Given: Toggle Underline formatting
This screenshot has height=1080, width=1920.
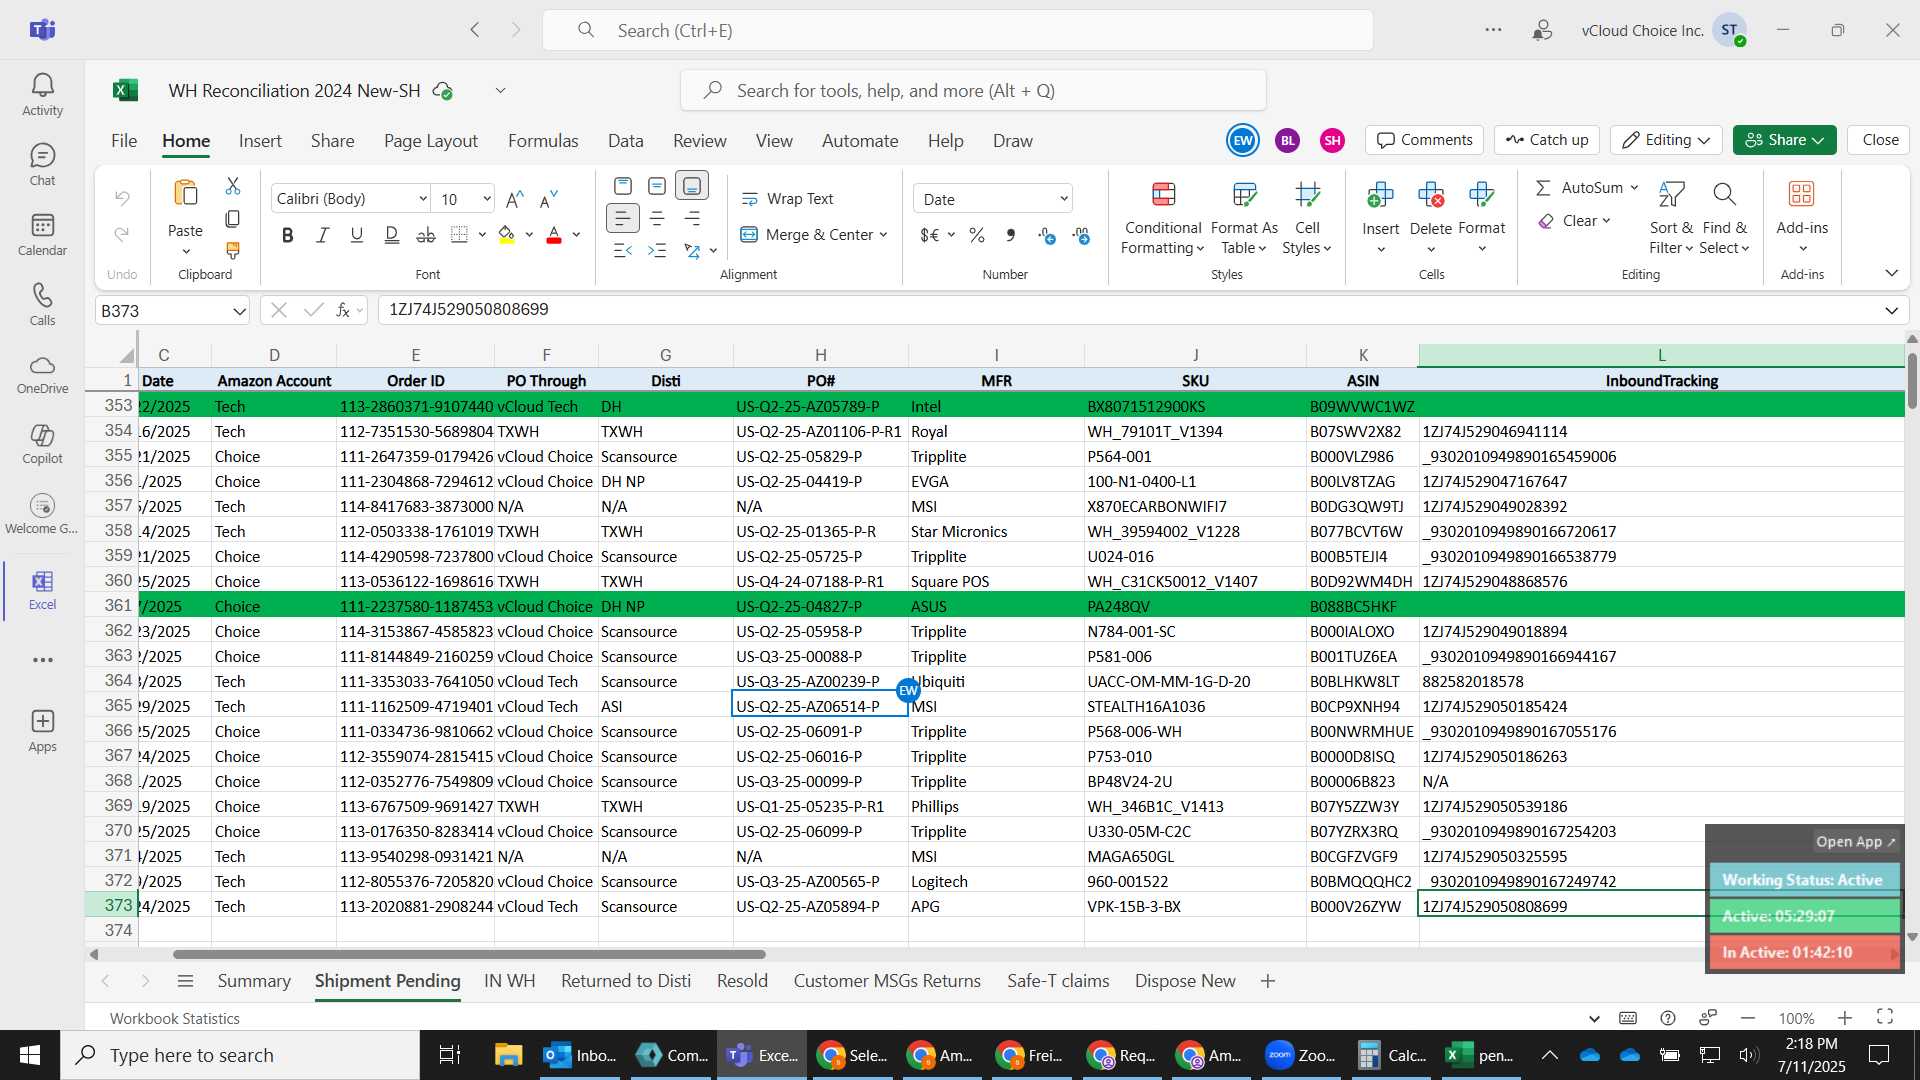Looking at the screenshot, I should point(357,235).
